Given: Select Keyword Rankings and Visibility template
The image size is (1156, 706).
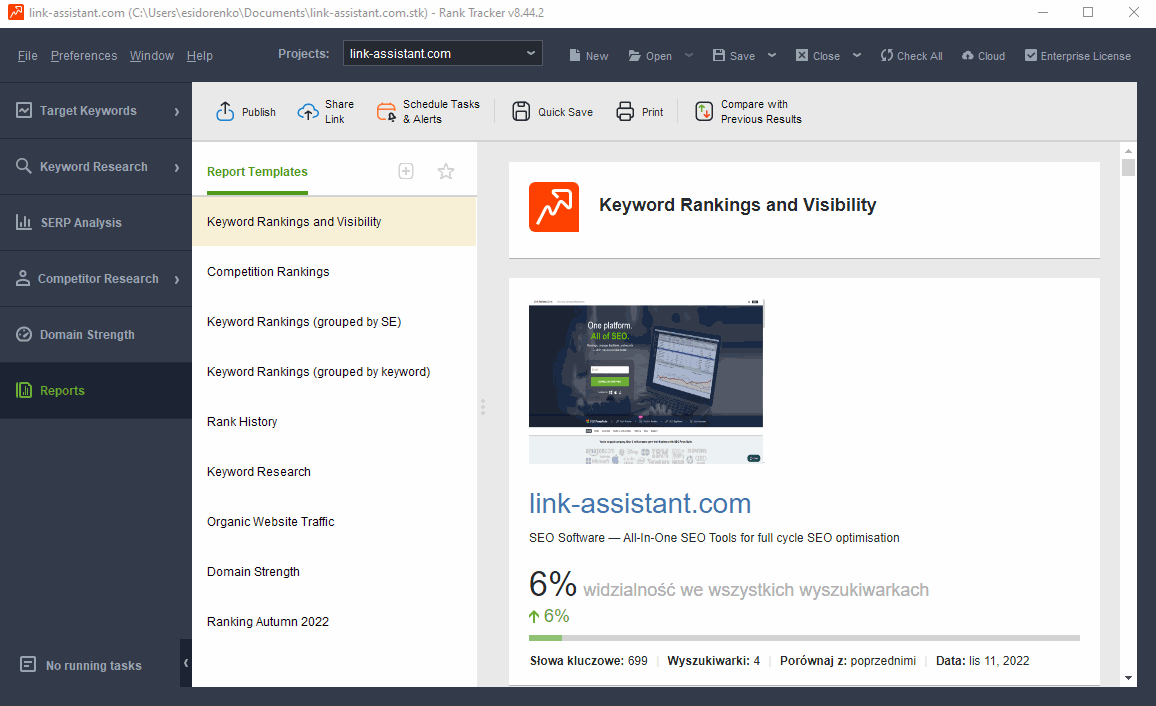Looking at the screenshot, I should (x=334, y=221).
